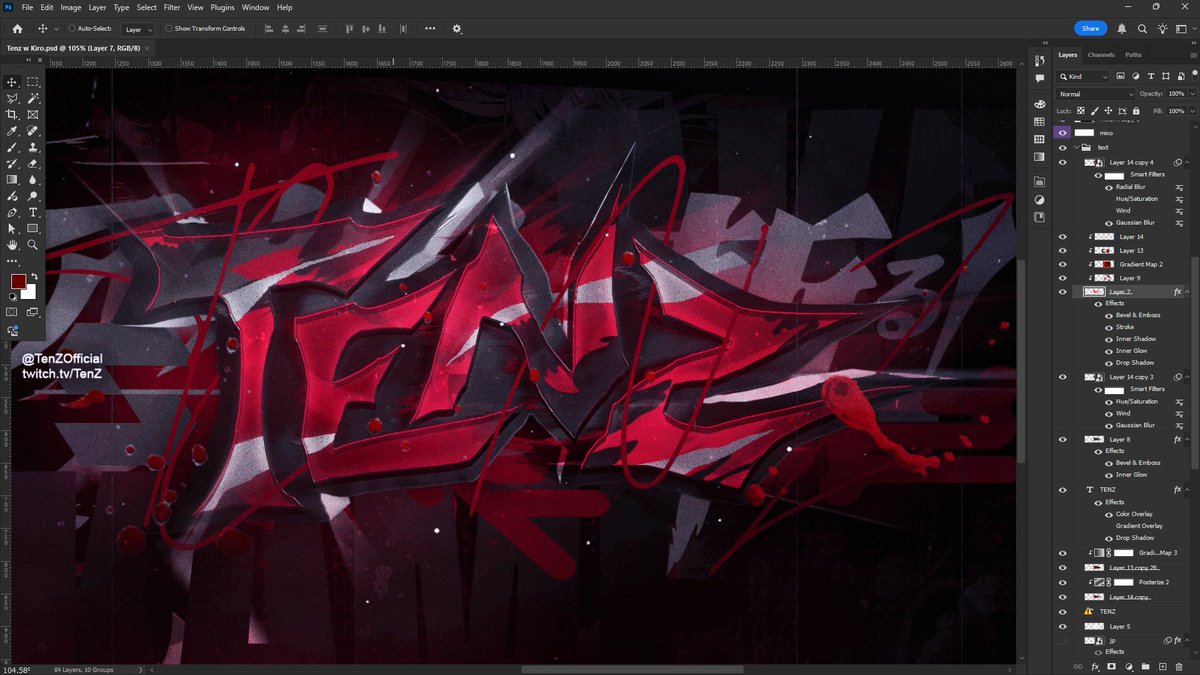Screen dimensions: 1200x675
Task: Select the Pen tool
Action: pos(12,212)
